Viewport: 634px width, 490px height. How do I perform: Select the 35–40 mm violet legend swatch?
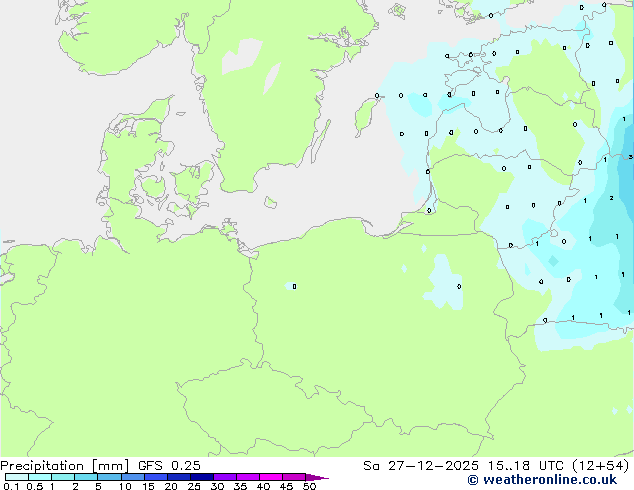(x=247, y=477)
